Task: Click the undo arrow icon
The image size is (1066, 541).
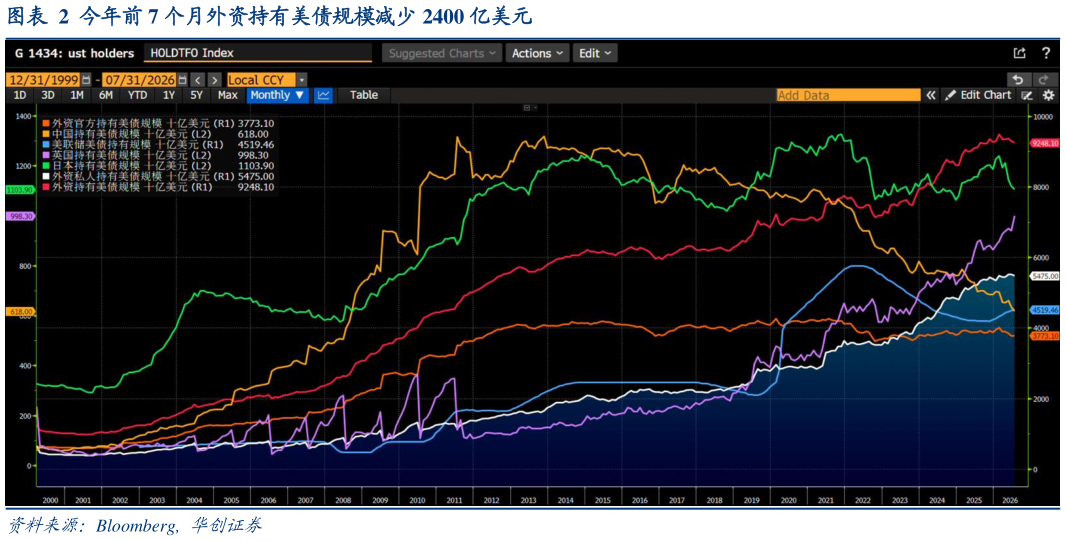Action: (x=1018, y=80)
